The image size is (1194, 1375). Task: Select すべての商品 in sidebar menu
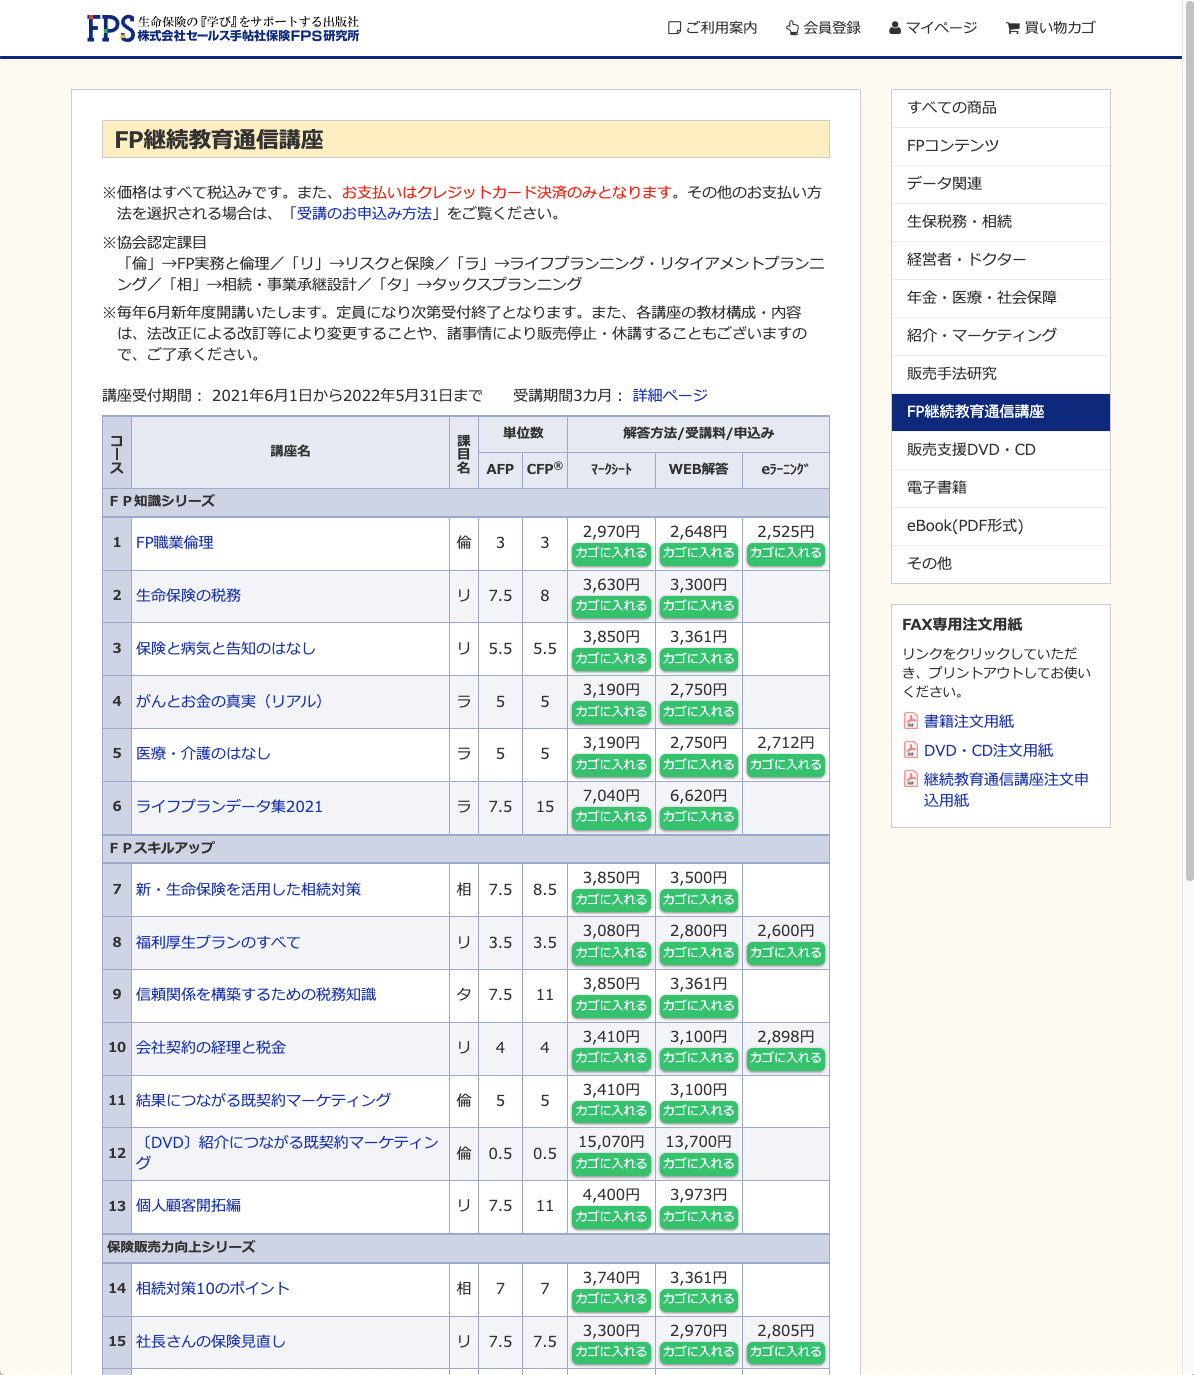pyautogui.click(x=951, y=108)
